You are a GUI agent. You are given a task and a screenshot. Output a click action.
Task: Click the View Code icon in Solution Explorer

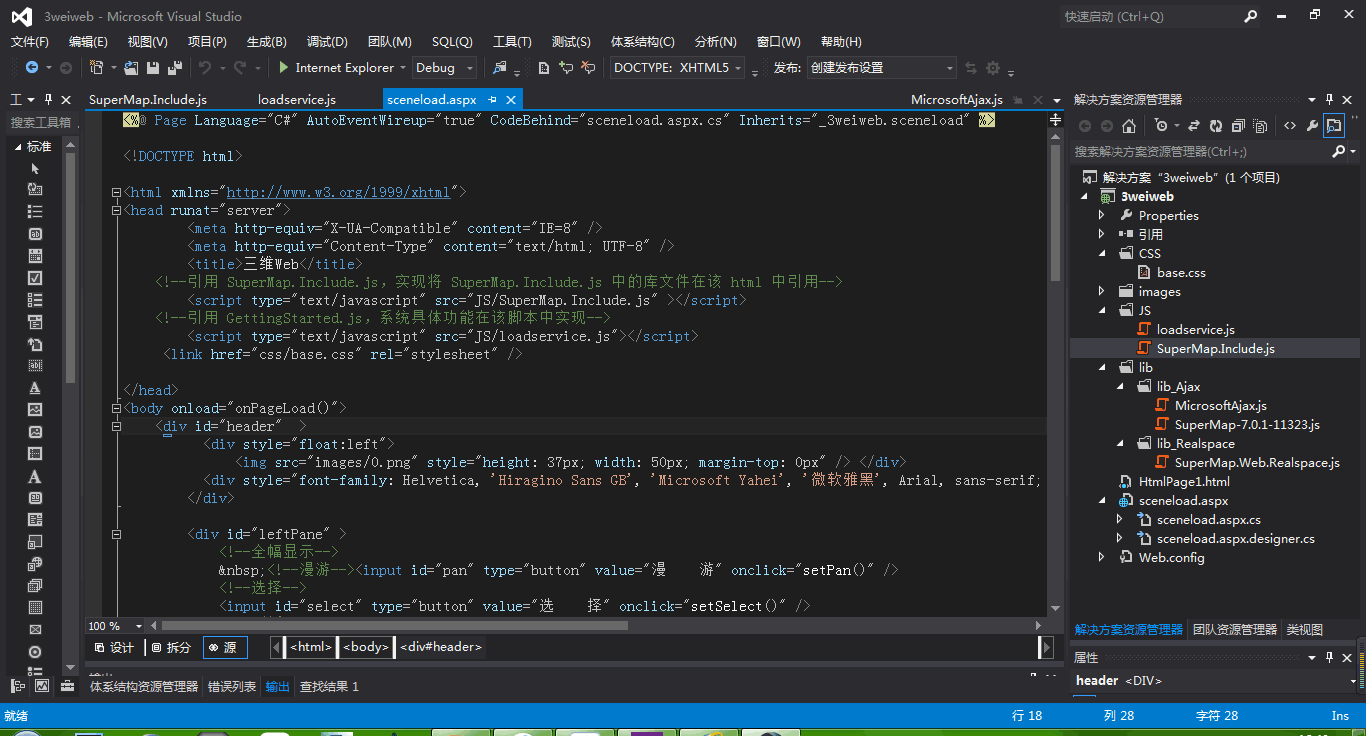[1290, 126]
